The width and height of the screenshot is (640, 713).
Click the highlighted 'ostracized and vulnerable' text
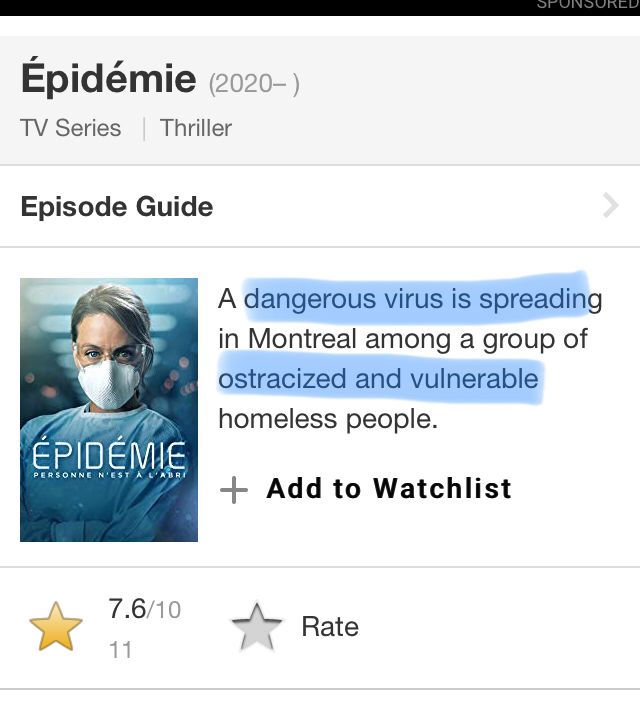378,379
